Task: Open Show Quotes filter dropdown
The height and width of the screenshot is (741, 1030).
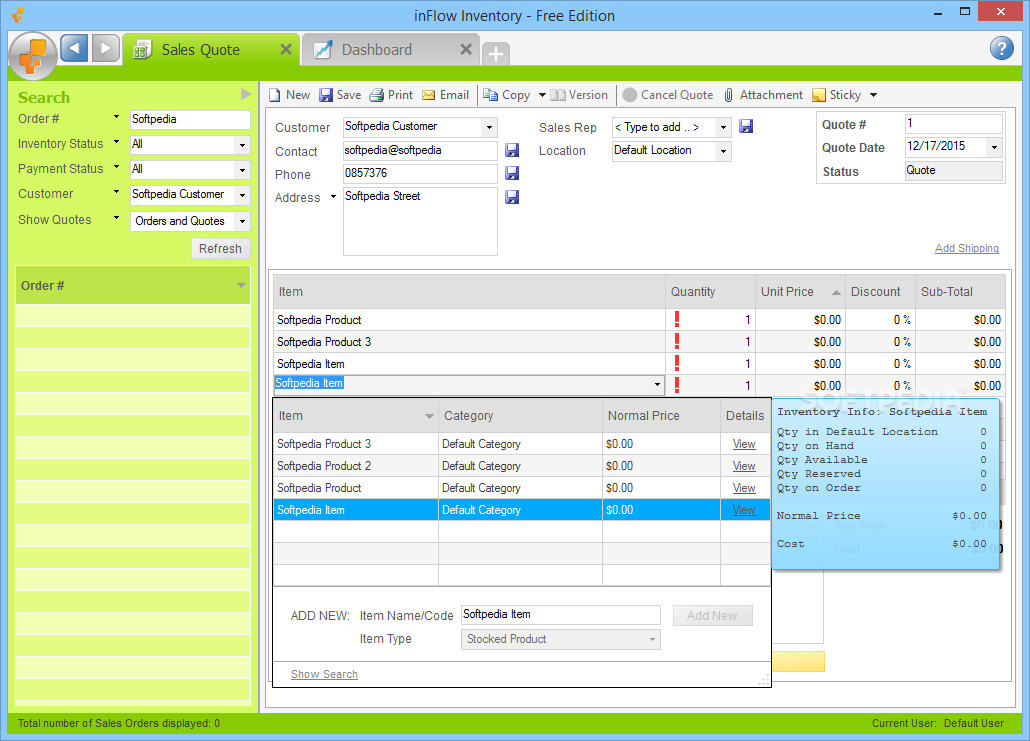Action: (242, 221)
